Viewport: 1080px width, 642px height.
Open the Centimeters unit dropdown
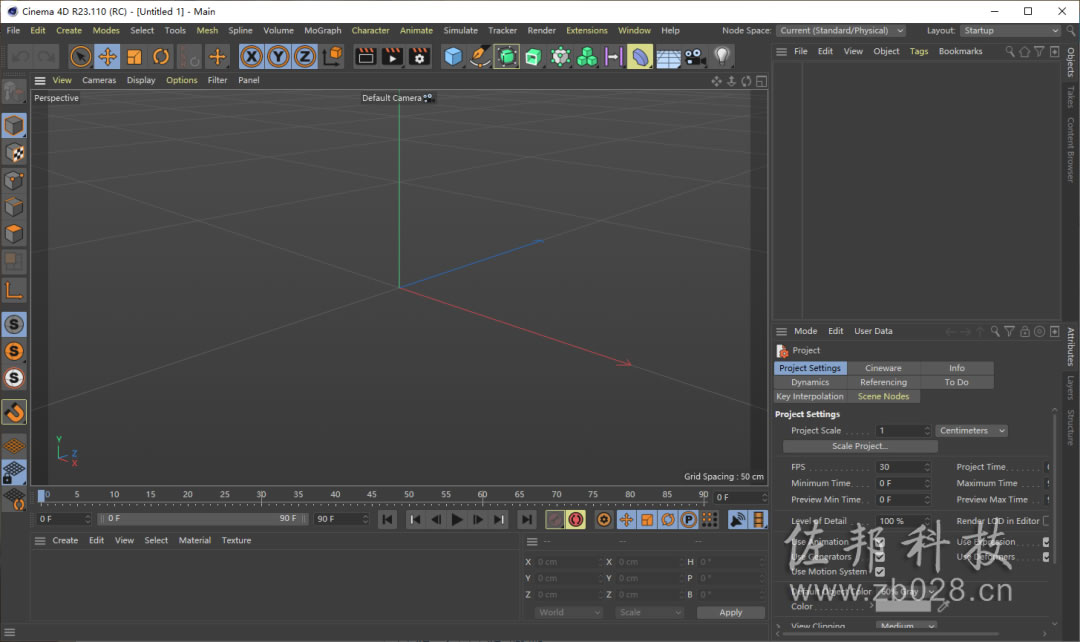[x=972, y=431]
